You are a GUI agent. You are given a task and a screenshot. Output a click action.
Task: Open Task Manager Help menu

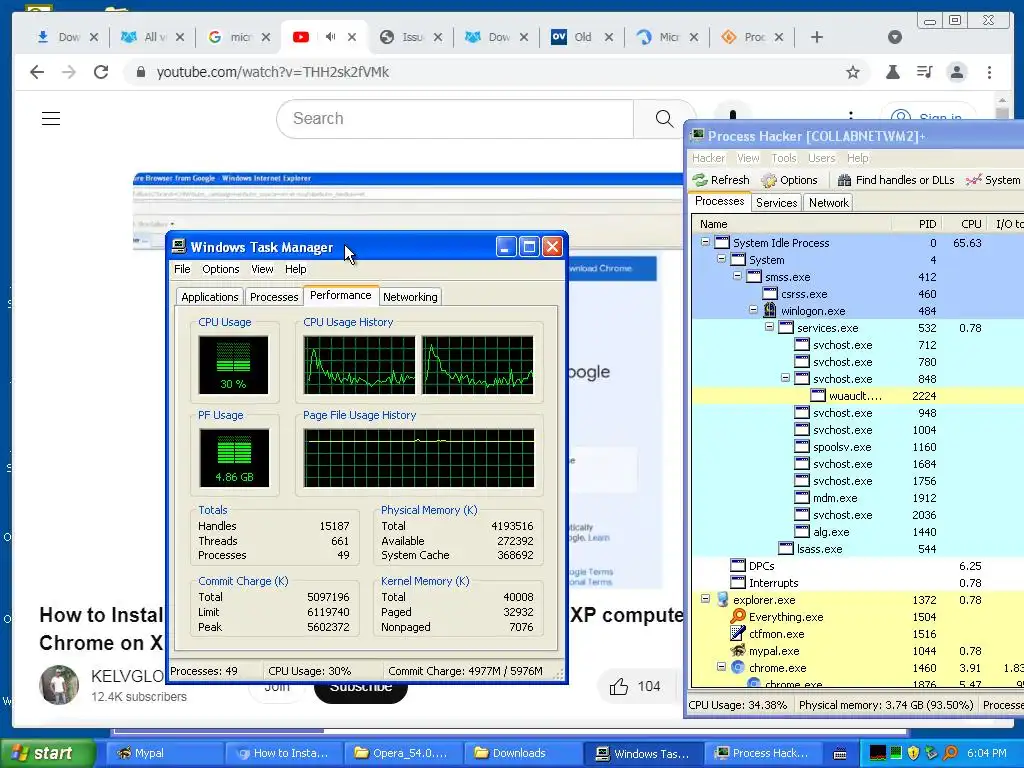(295, 269)
